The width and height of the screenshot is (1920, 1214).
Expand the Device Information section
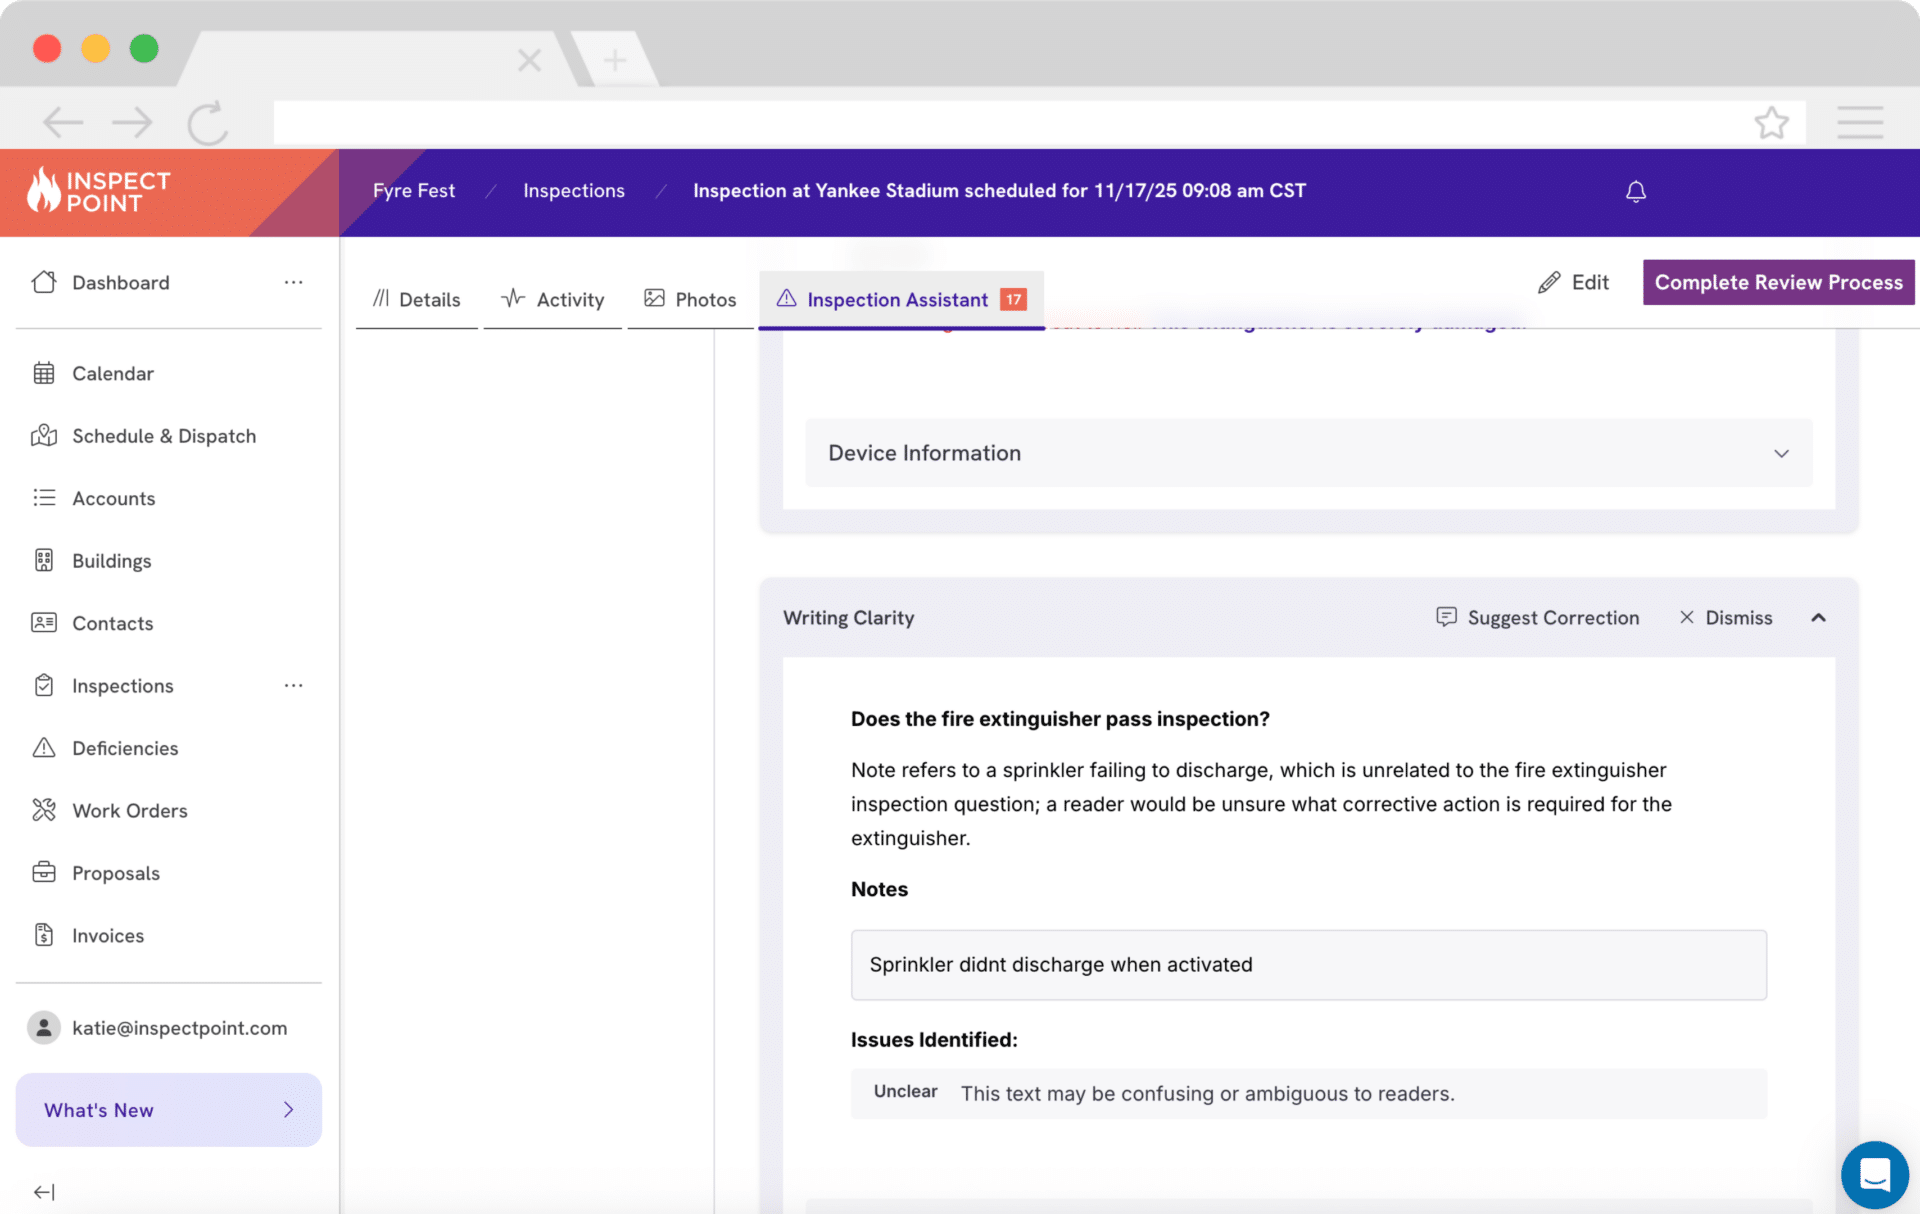coord(1309,453)
